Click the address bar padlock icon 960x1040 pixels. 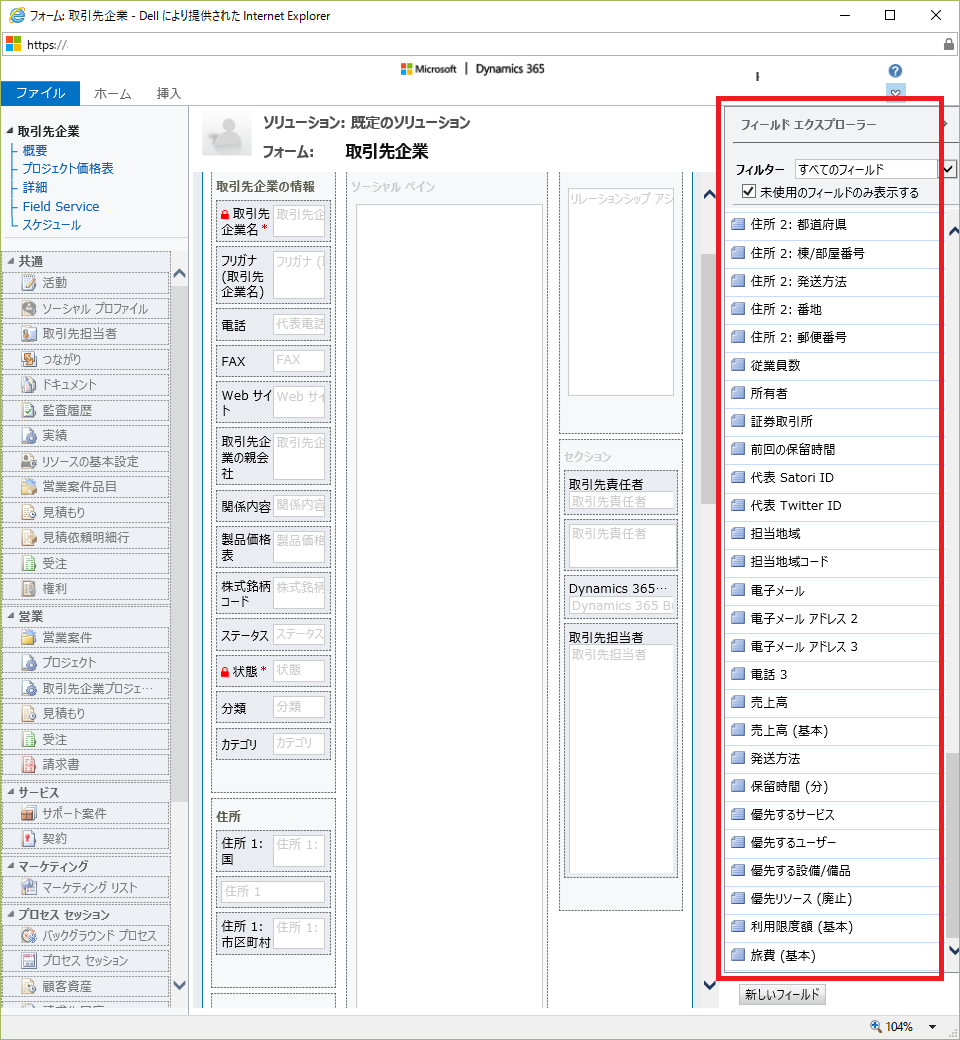[x=949, y=44]
